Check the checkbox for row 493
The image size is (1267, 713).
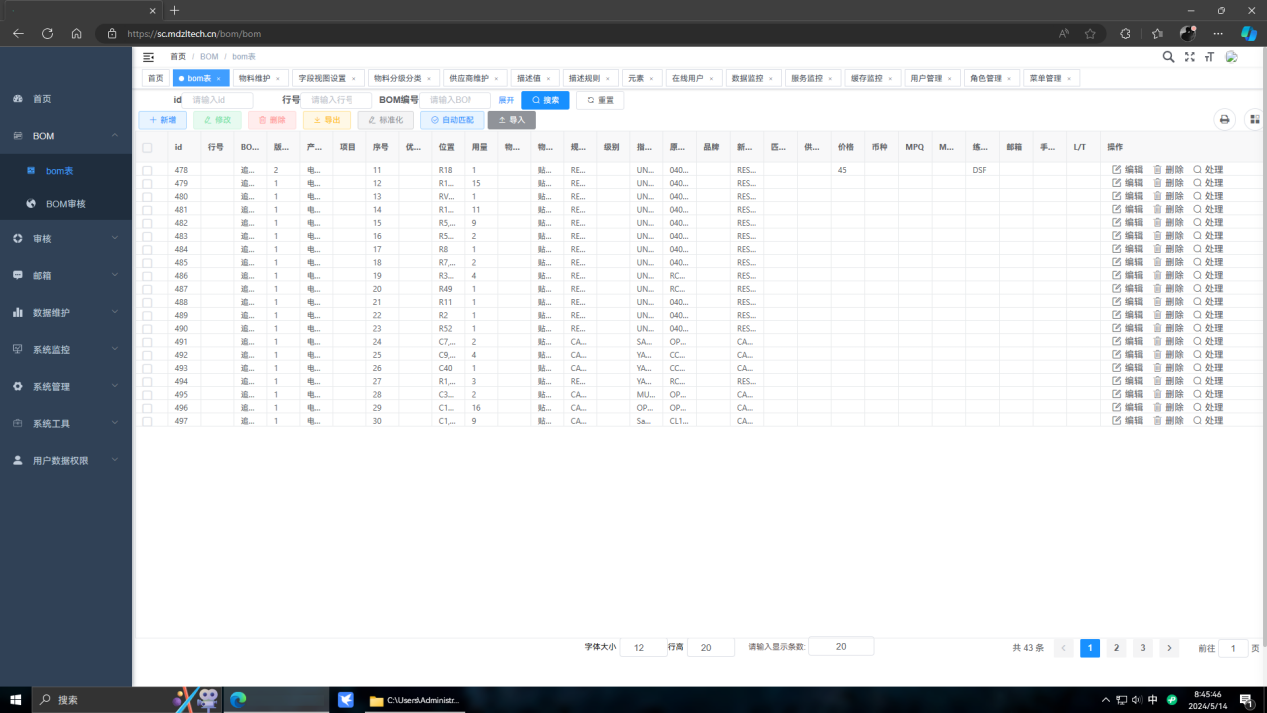[148, 368]
